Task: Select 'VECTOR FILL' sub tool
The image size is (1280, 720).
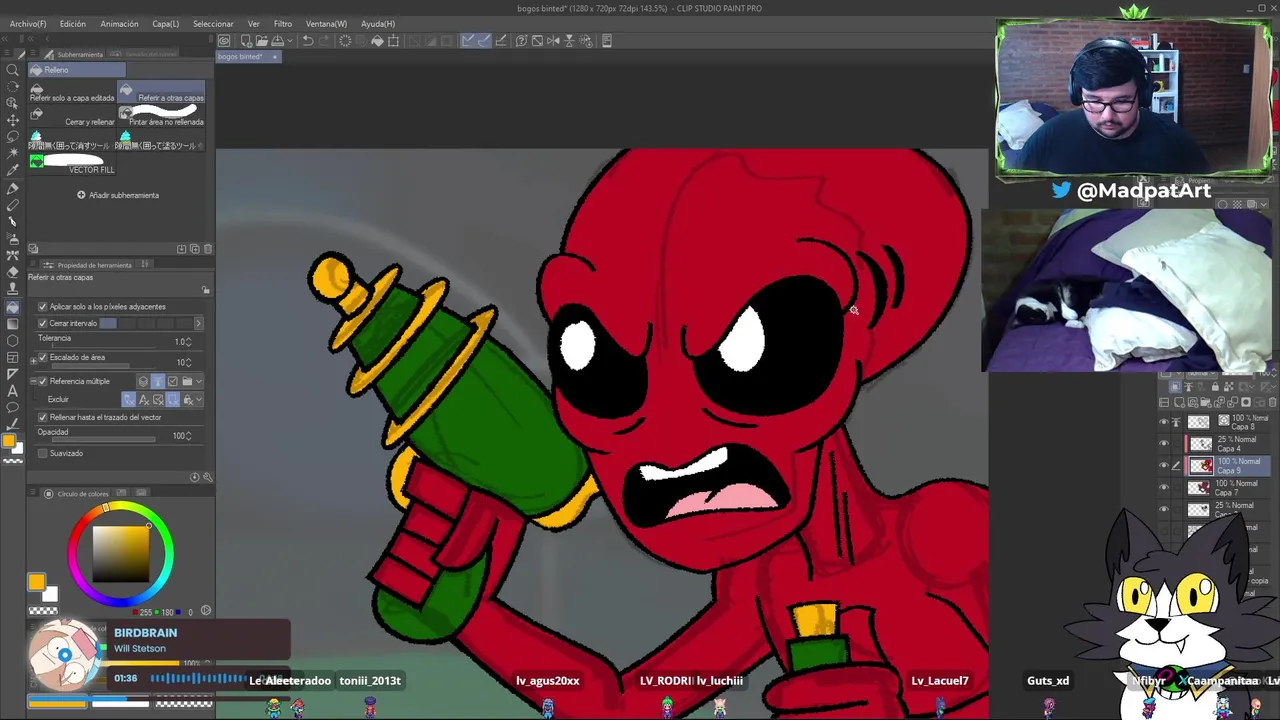Action: pyautogui.click(x=72, y=165)
